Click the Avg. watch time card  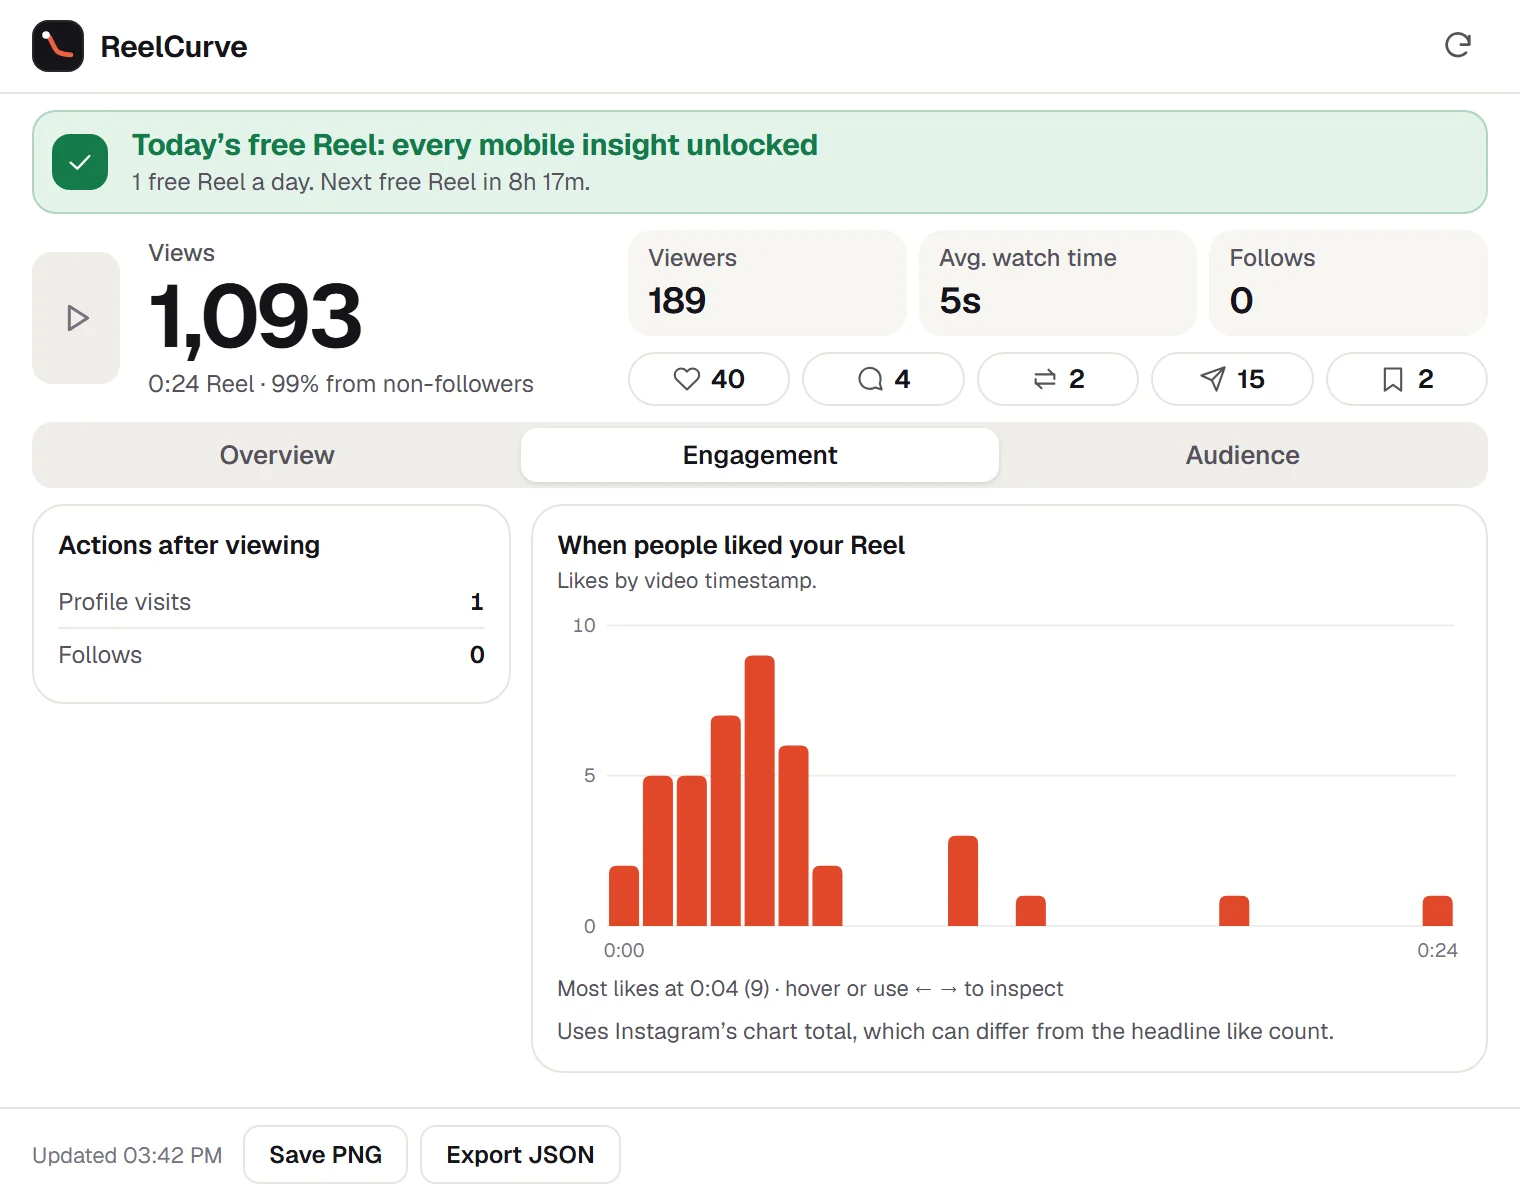pyautogui.click(x=1058, y=283)
